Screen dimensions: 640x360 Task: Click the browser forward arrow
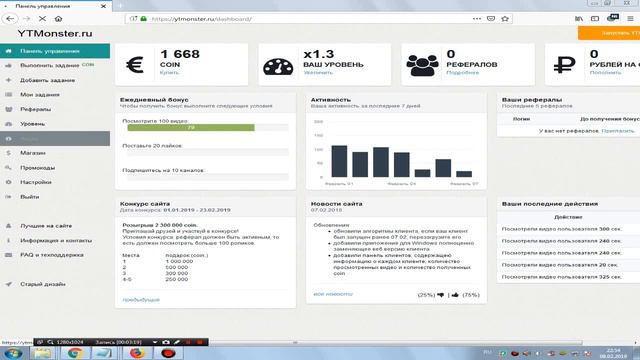point(27,19)
